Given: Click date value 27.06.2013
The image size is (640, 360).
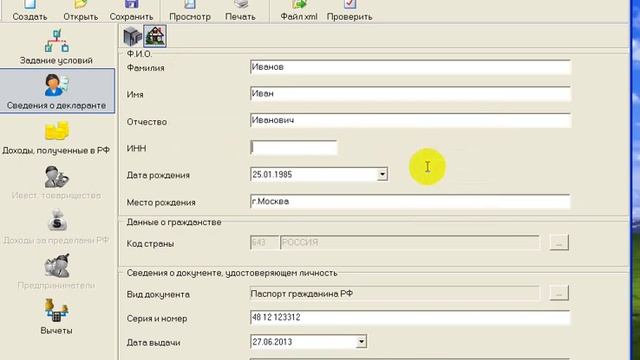Looking at the screenshot, I should pos(272,342).
